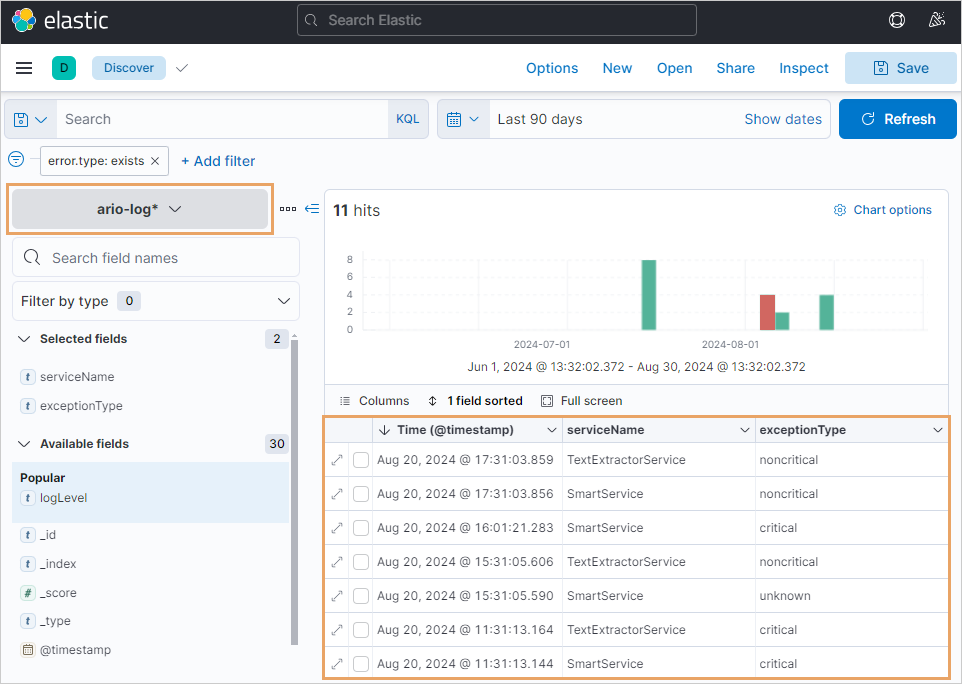Collapse the Selected fields section
Viewport: 962px width, 684px height.
point(25,339)
